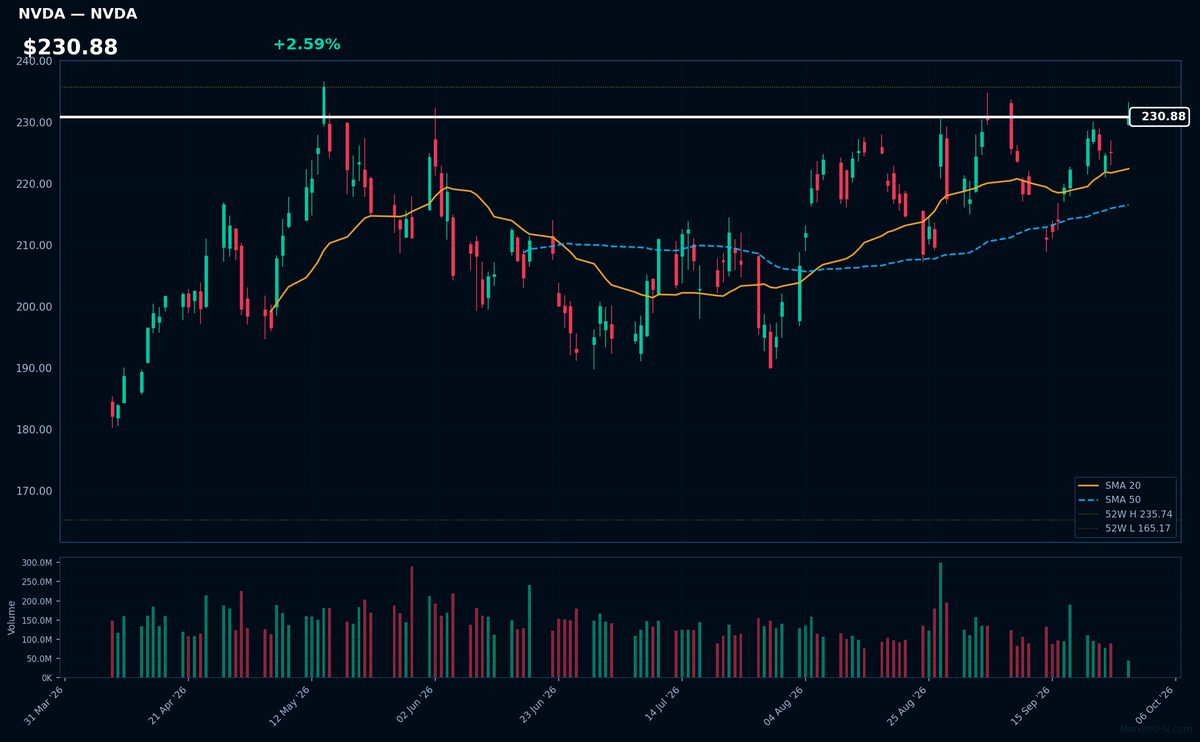This screenshot has width=1200, height=742.
Task: Click the 200.00 price axis label
Action: click(x=35, y=307)
